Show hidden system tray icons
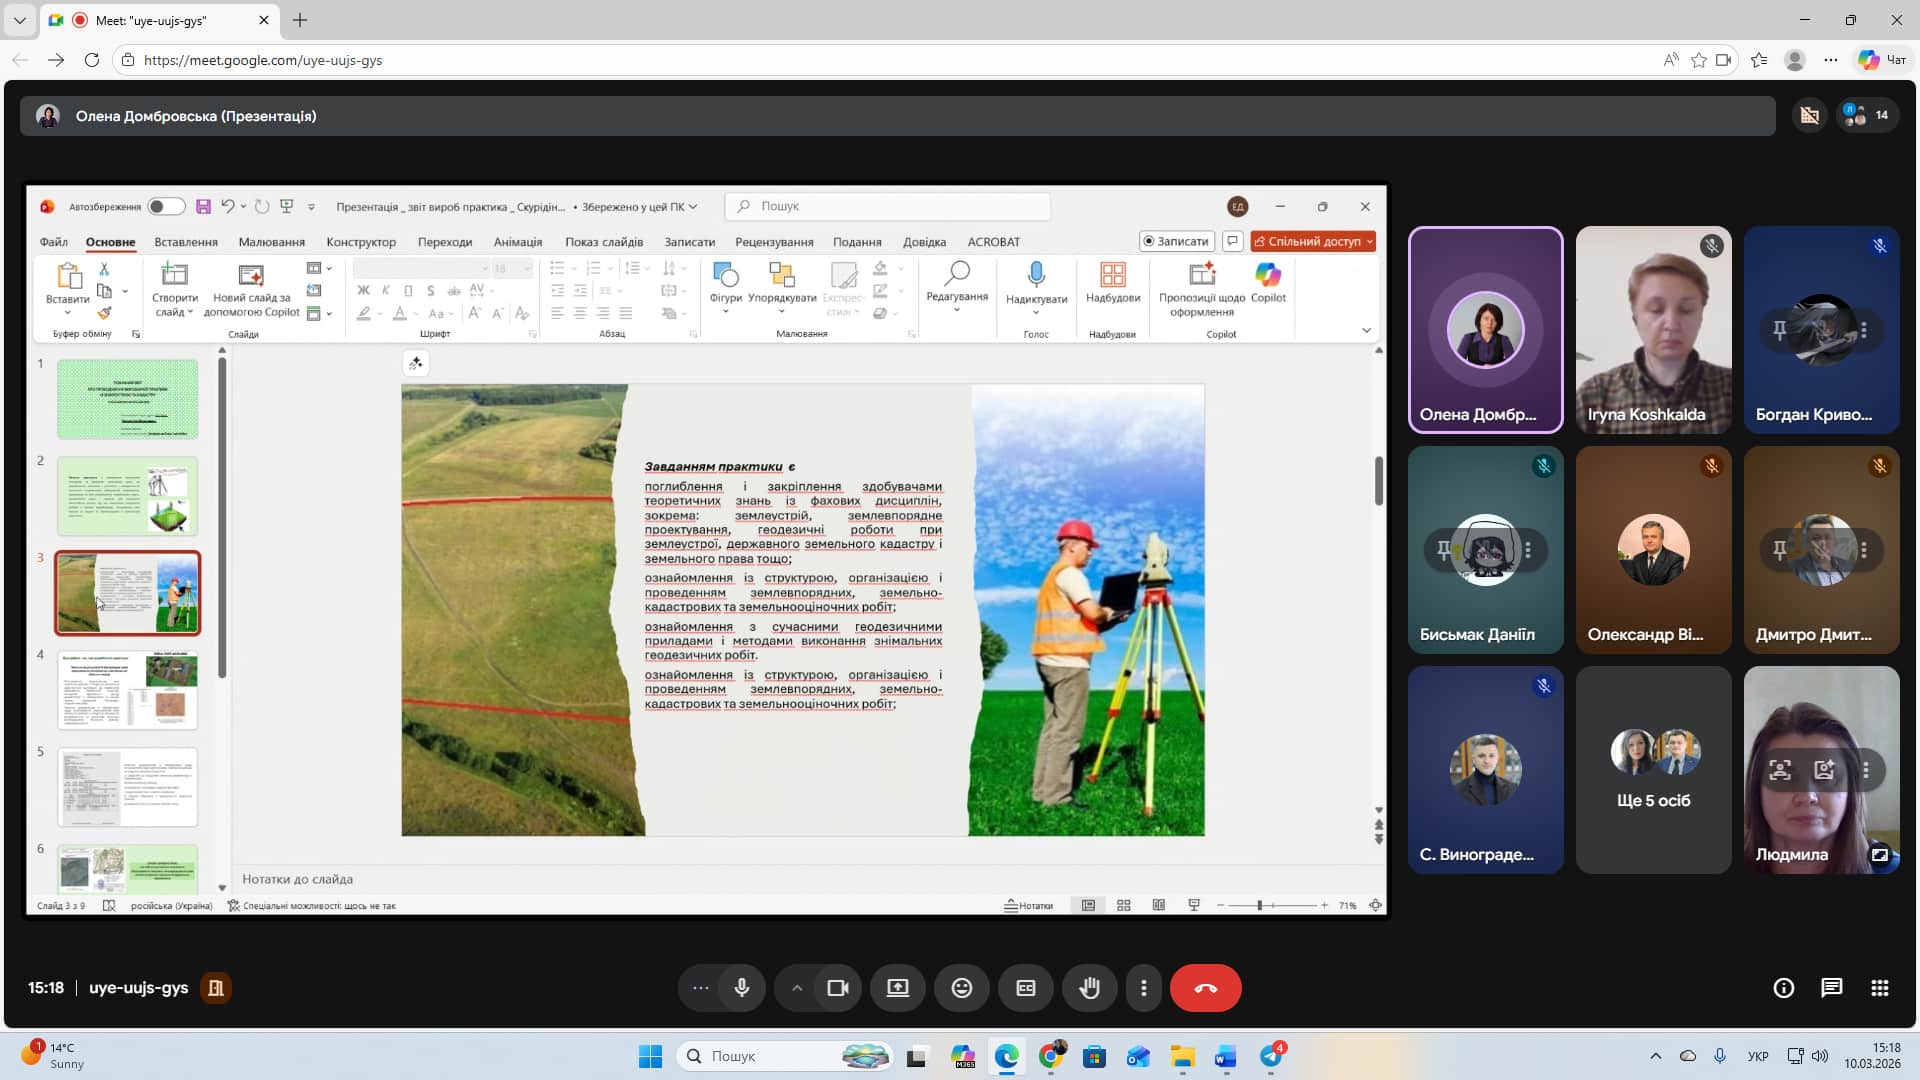The image size is (1920, 1080). point(1655,1056)
